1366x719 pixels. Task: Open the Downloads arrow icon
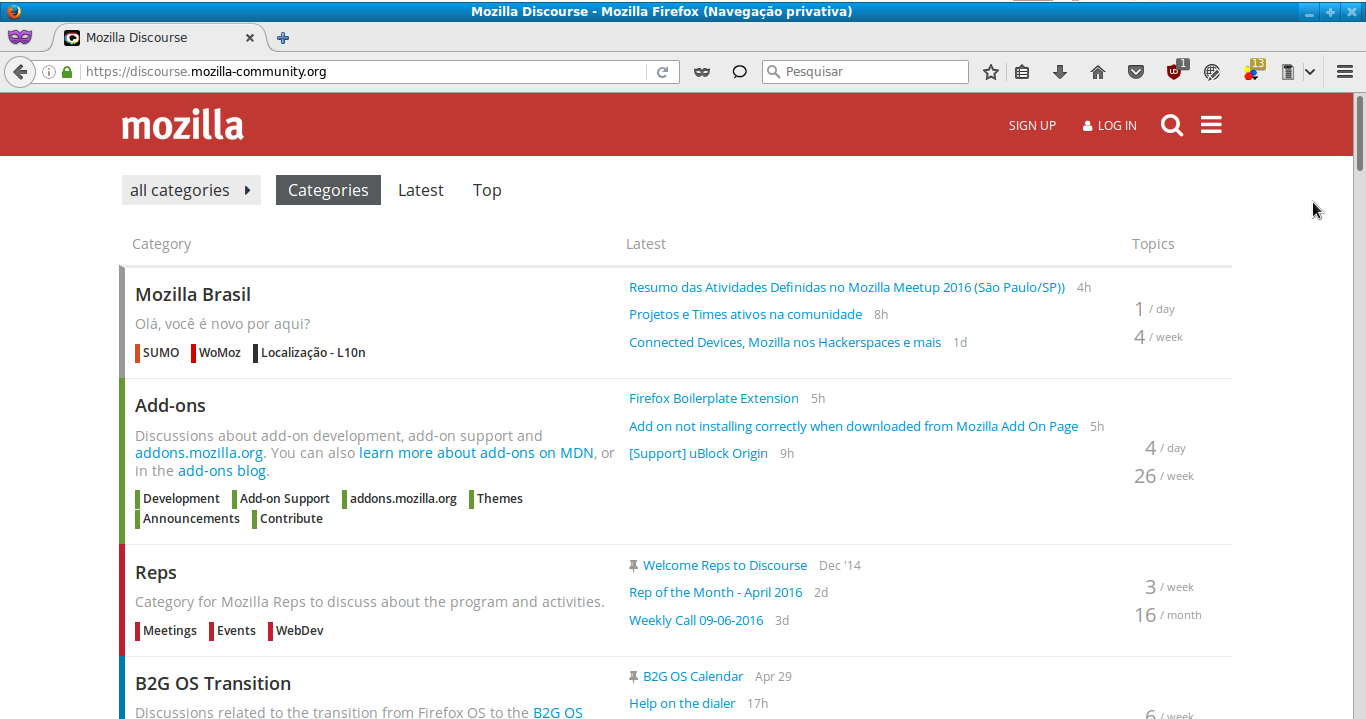click(1060, 72)
